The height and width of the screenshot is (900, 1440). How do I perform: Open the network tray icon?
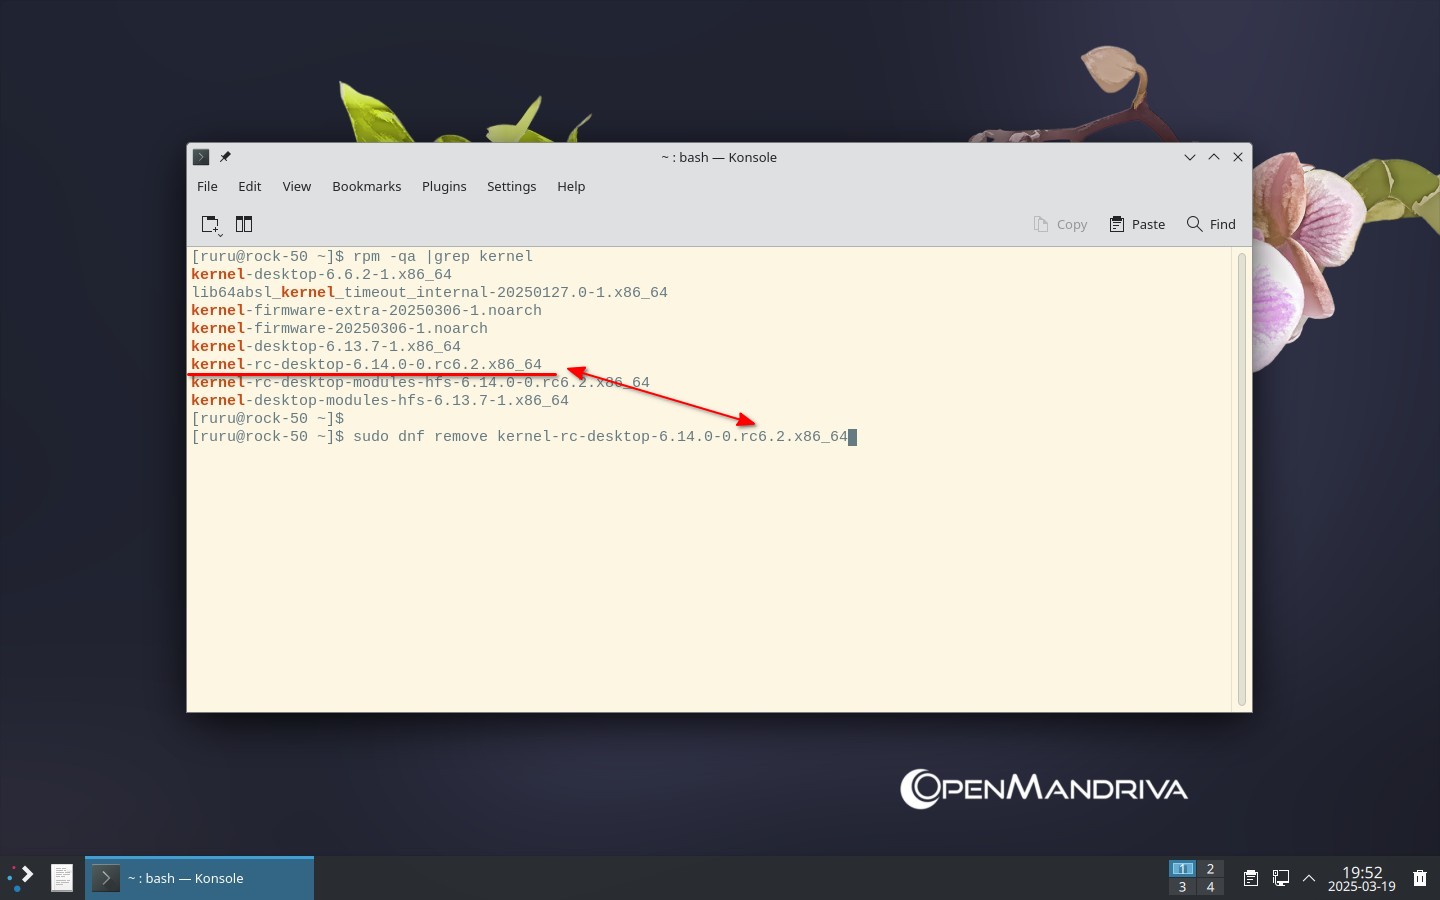(x=1280, y=878)
